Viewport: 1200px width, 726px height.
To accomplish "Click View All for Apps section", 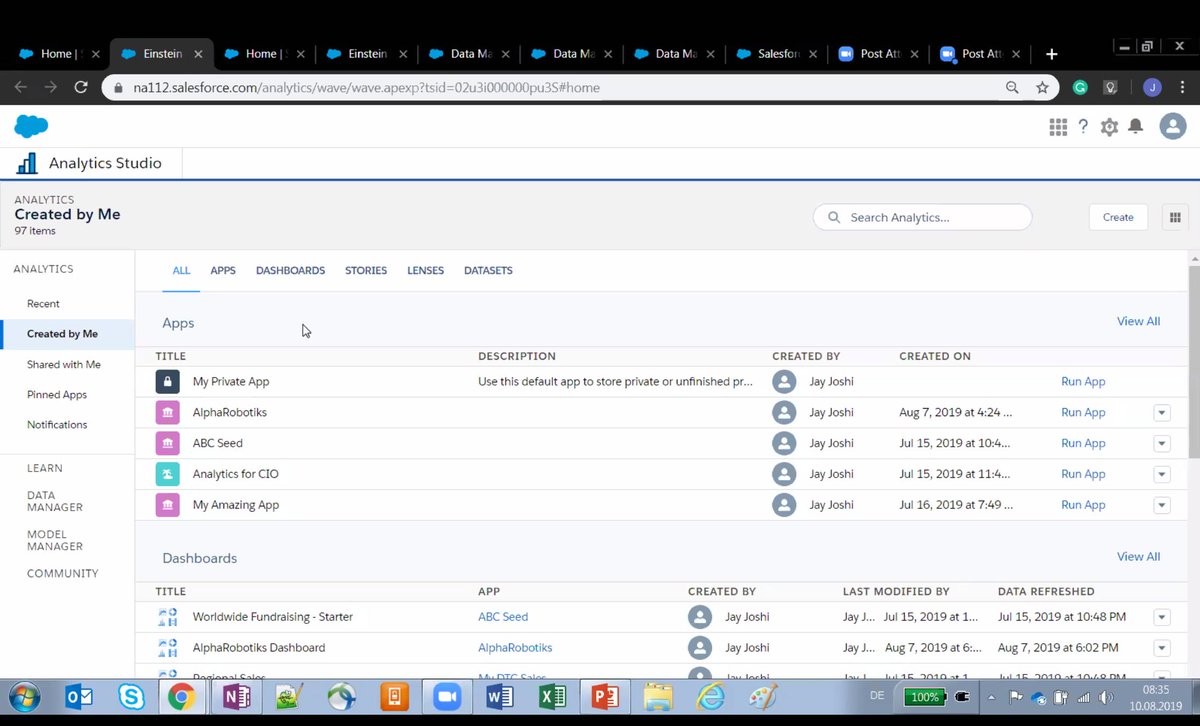I will point(1138,321).
